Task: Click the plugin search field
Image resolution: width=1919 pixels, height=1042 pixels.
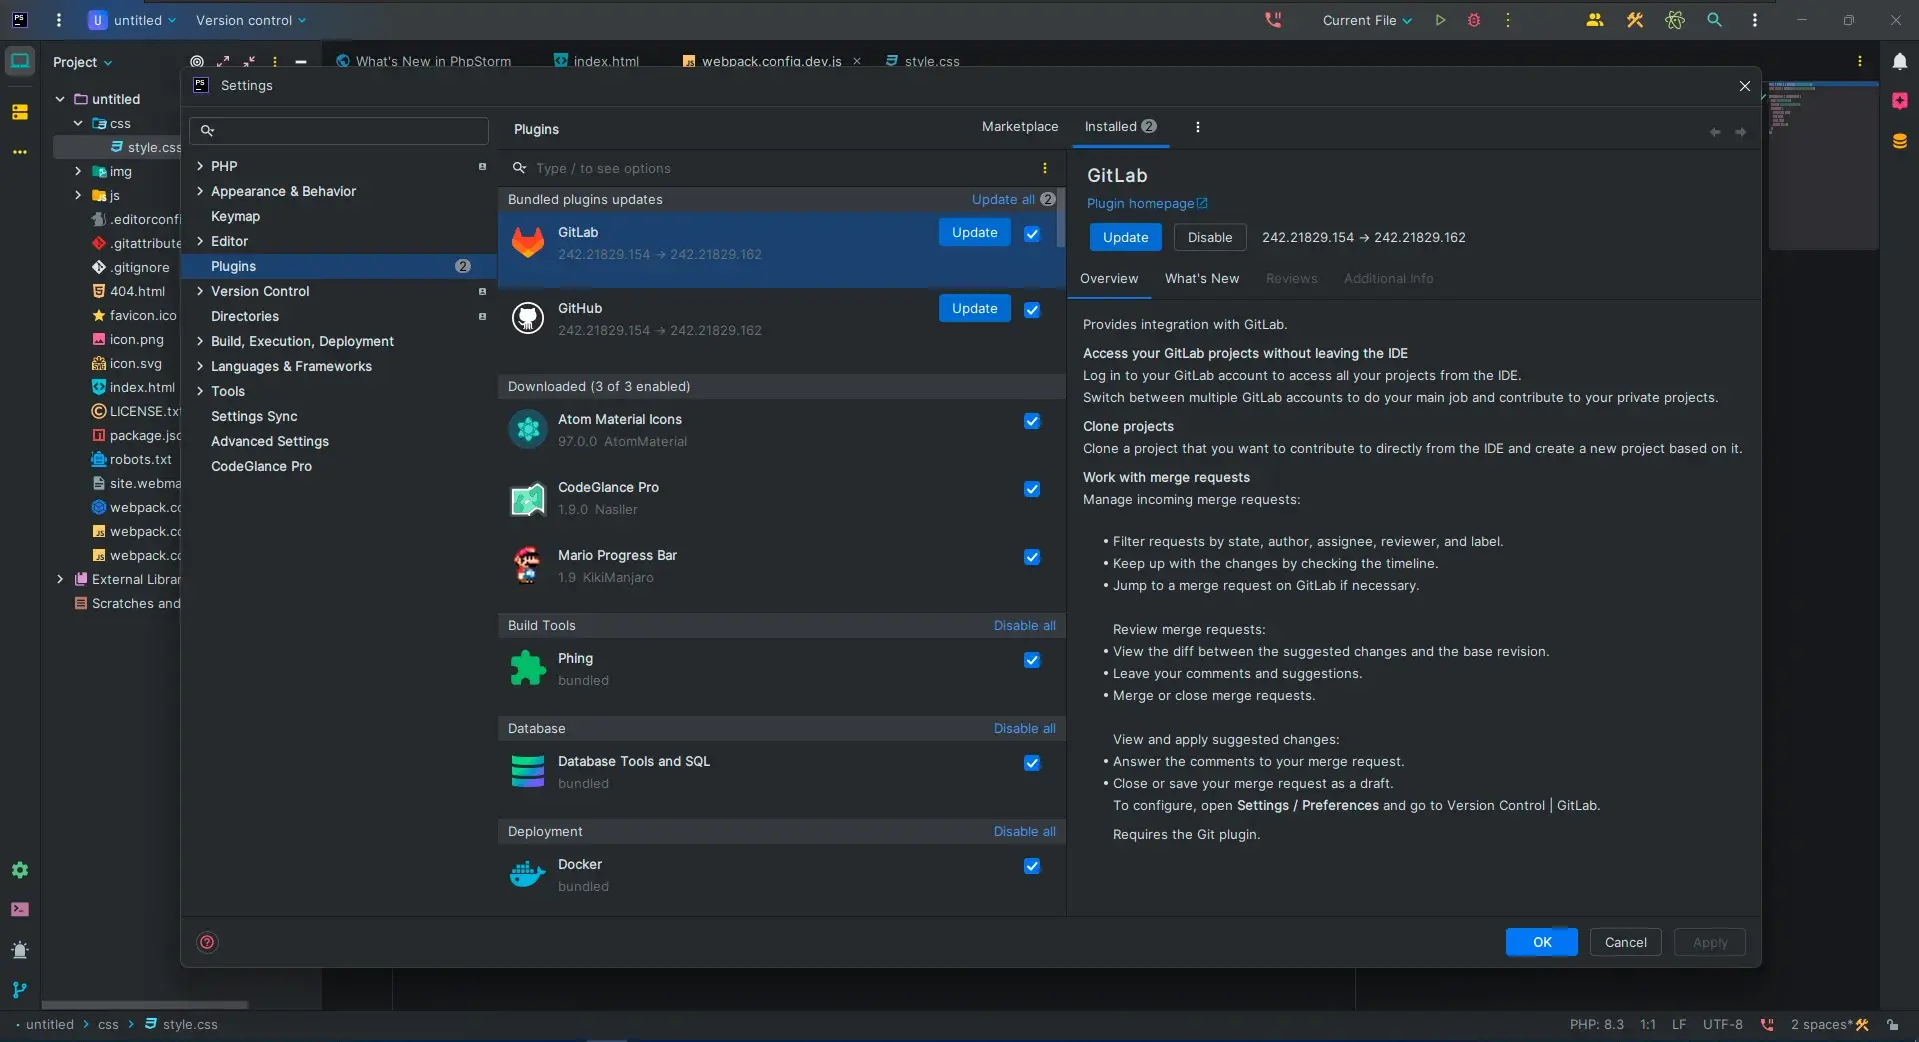Action: [x=780, y=168]
